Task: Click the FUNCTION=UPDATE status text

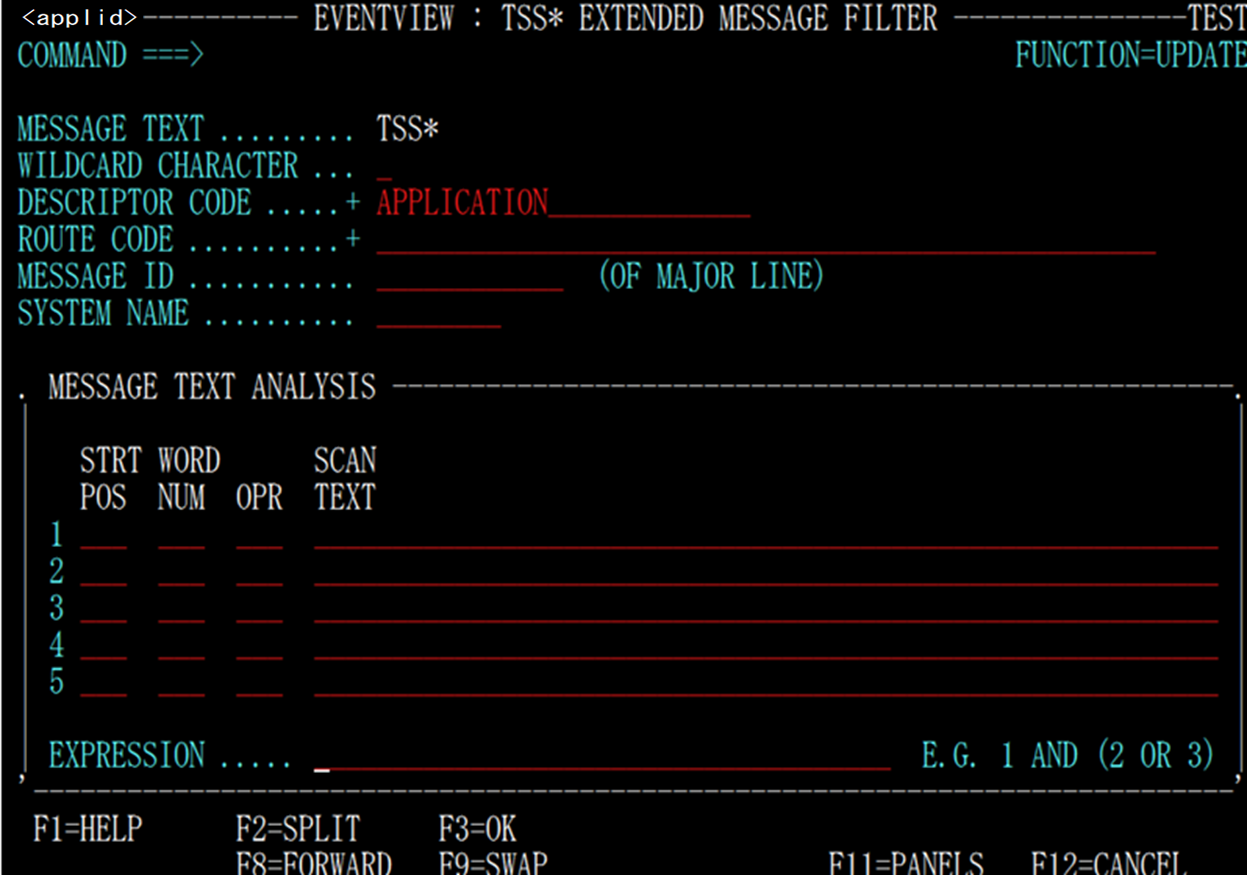Action: [1131, 55]
